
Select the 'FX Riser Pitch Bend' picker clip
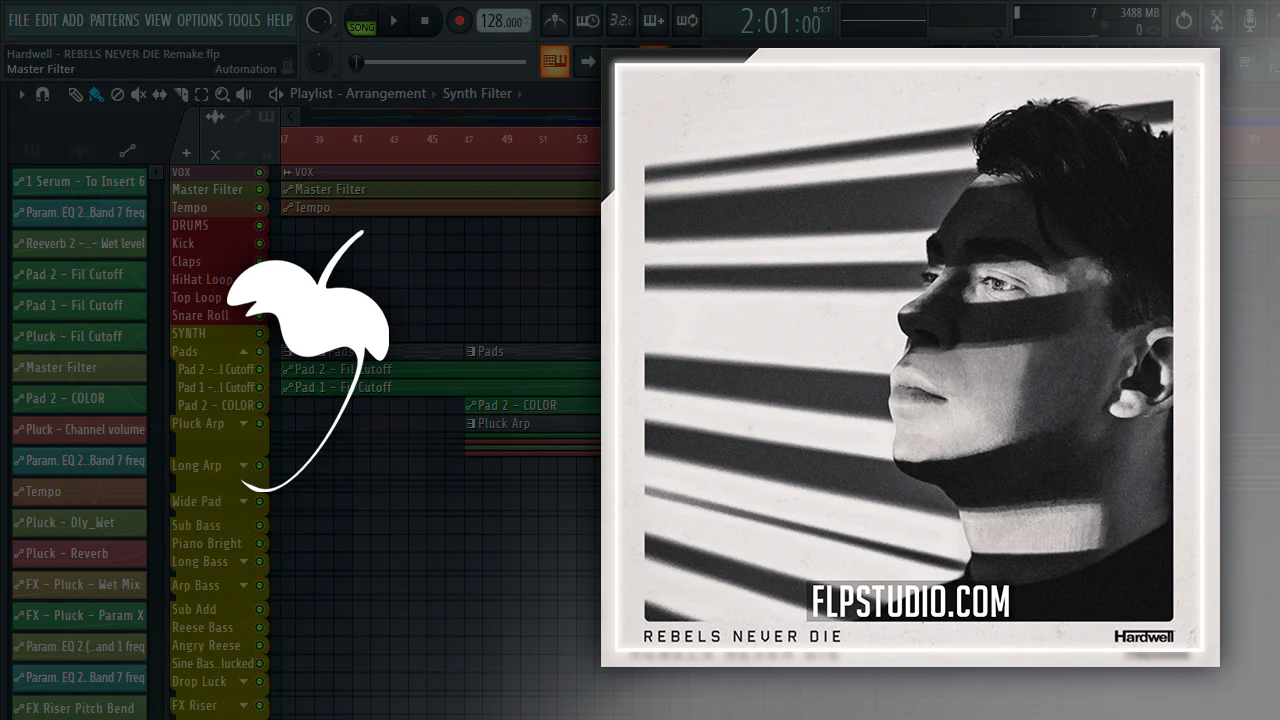click(x=80, y=708)
